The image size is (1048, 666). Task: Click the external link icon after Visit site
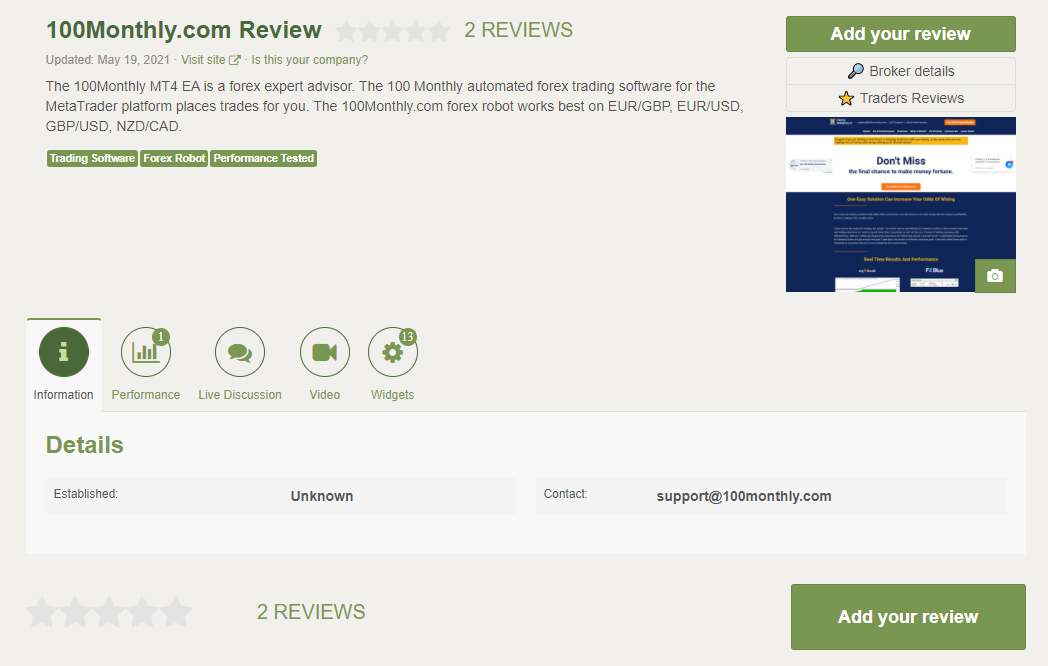click(x=235, y=60)
